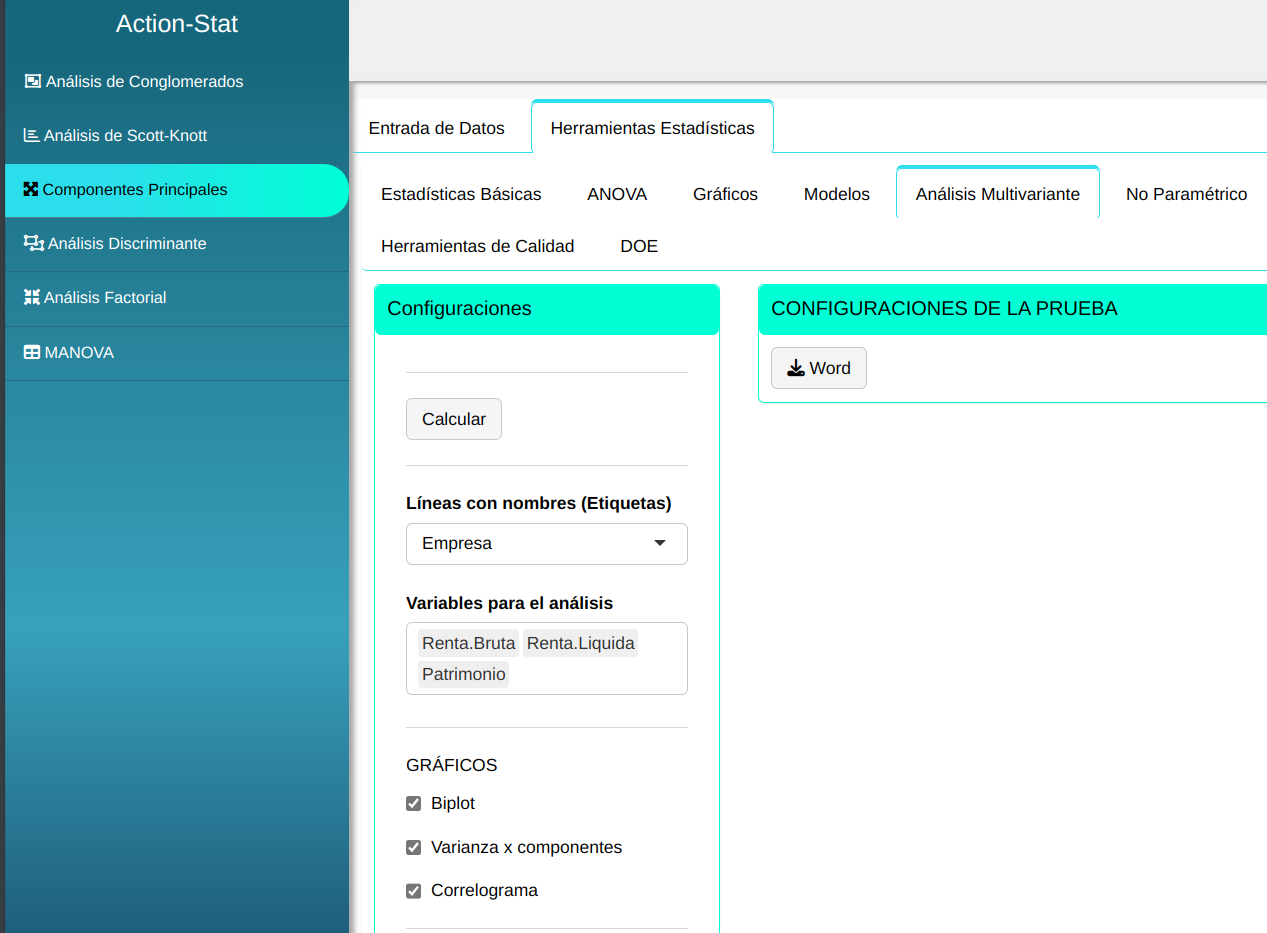This screenshot has height=933, width=1267.
Task: Click the Componentes Principales icon
Action: click(x=31, y=190)
